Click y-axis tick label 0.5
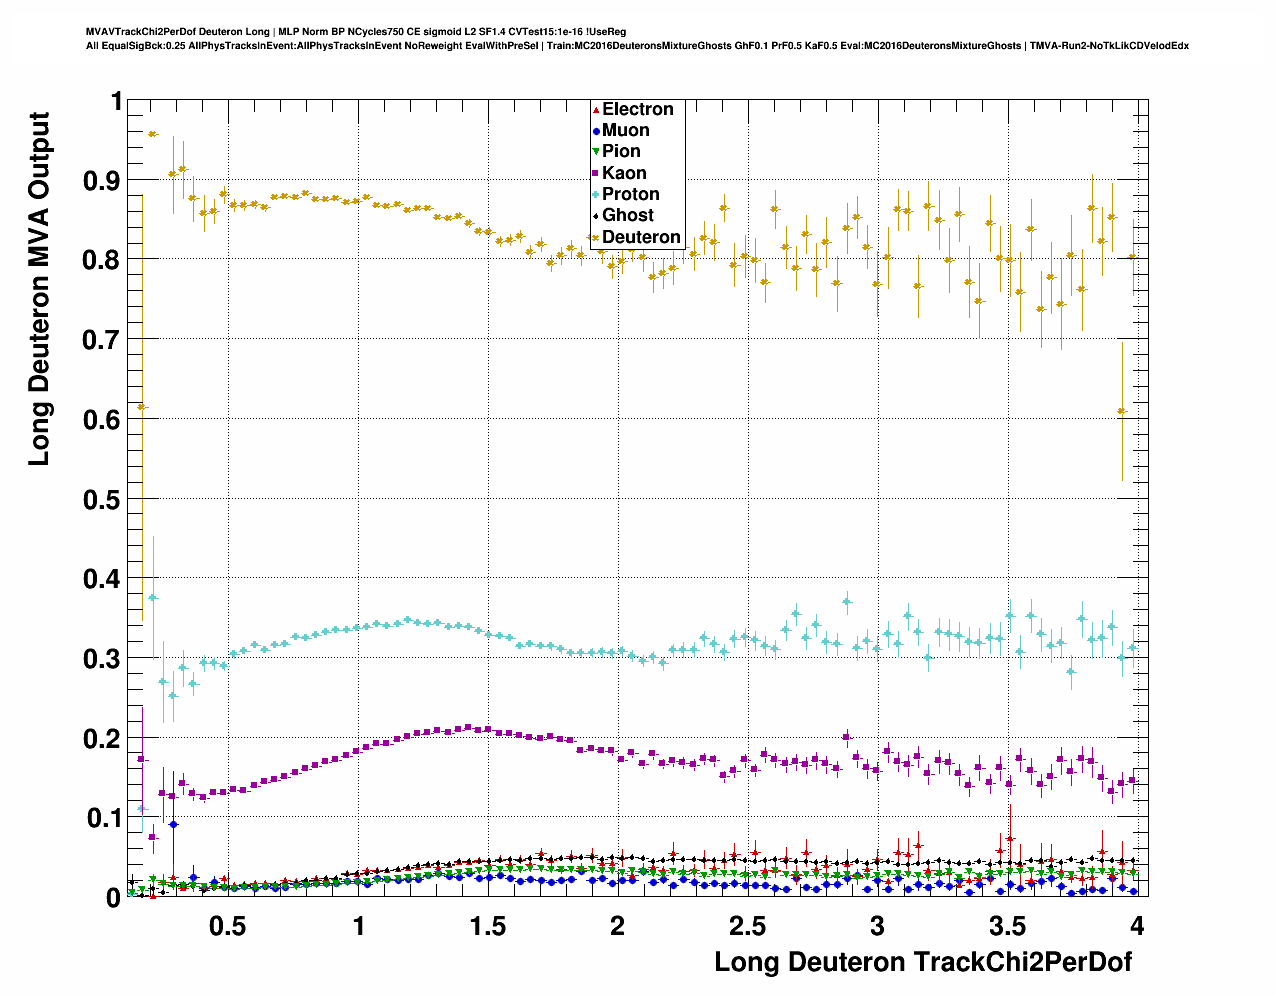This screenshot has width=1276, height=996. [x=100, y=499]
